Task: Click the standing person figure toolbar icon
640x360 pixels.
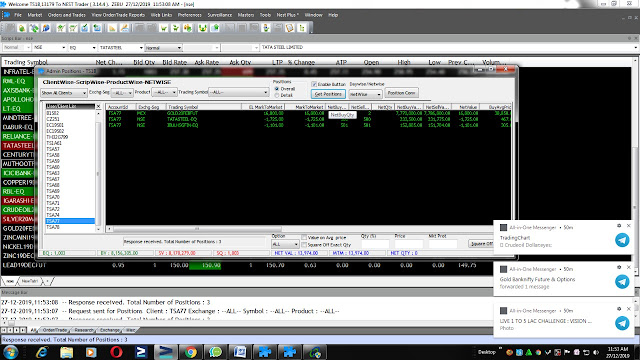Action: pyautogui.click(x=266, y=28)
